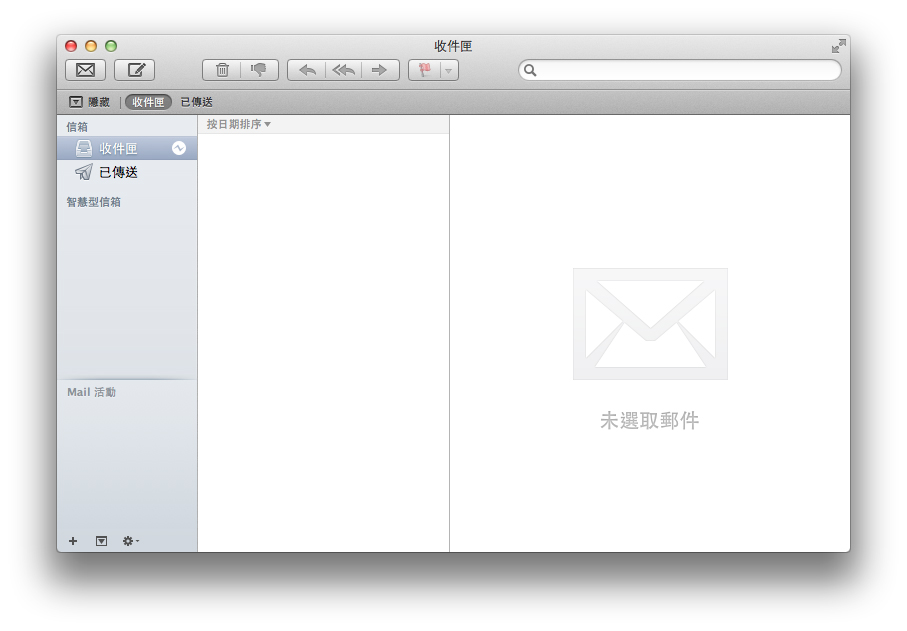Compose a new message
This screenshot has width=907, height=631.
click(x=134, y=70)
